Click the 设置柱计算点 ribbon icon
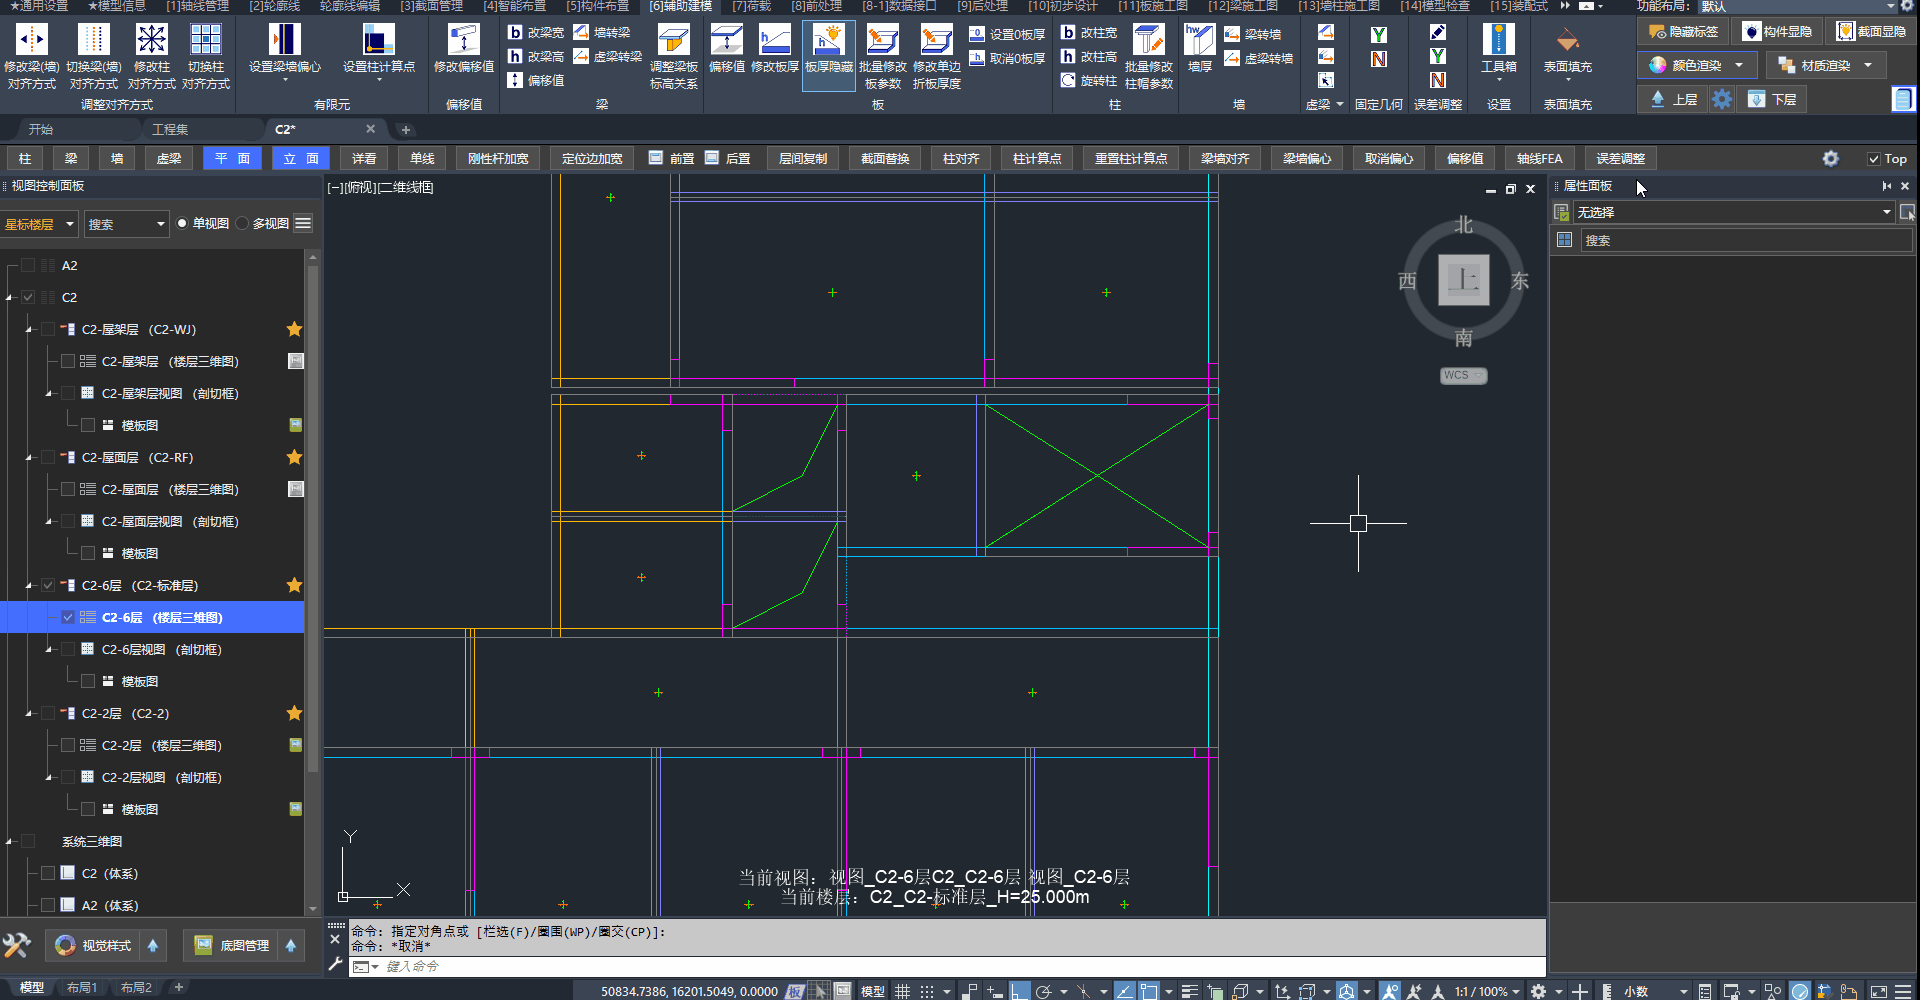1920x1000 pixels. (378, 40)
